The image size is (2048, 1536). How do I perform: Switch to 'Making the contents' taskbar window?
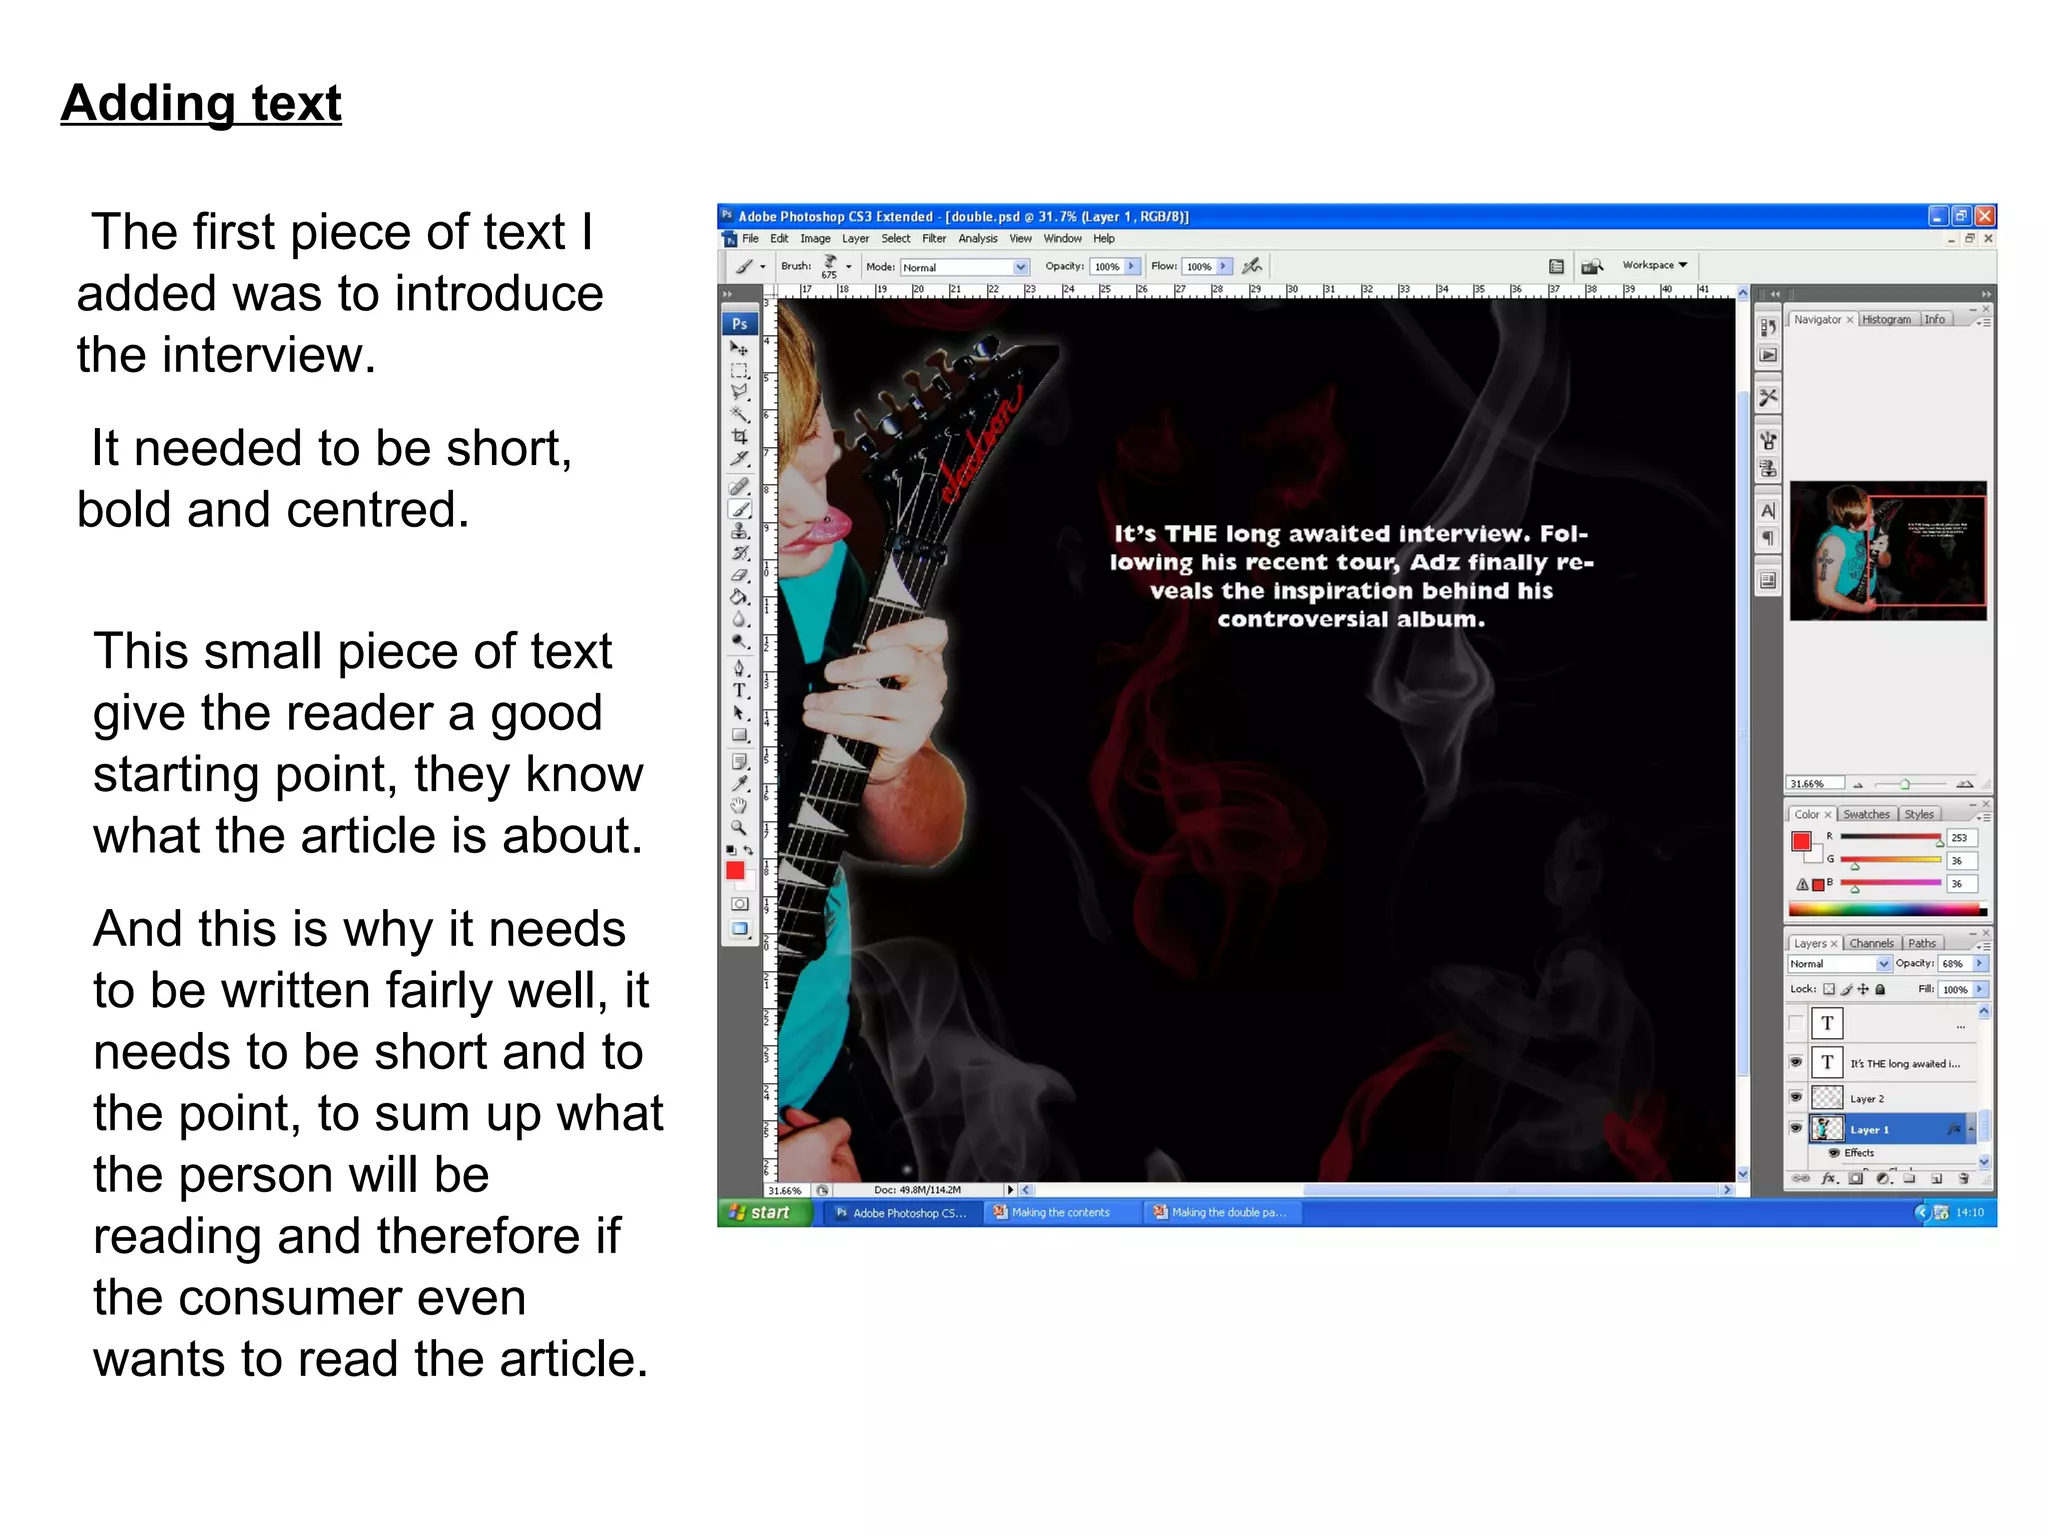pos(1061,1212)
